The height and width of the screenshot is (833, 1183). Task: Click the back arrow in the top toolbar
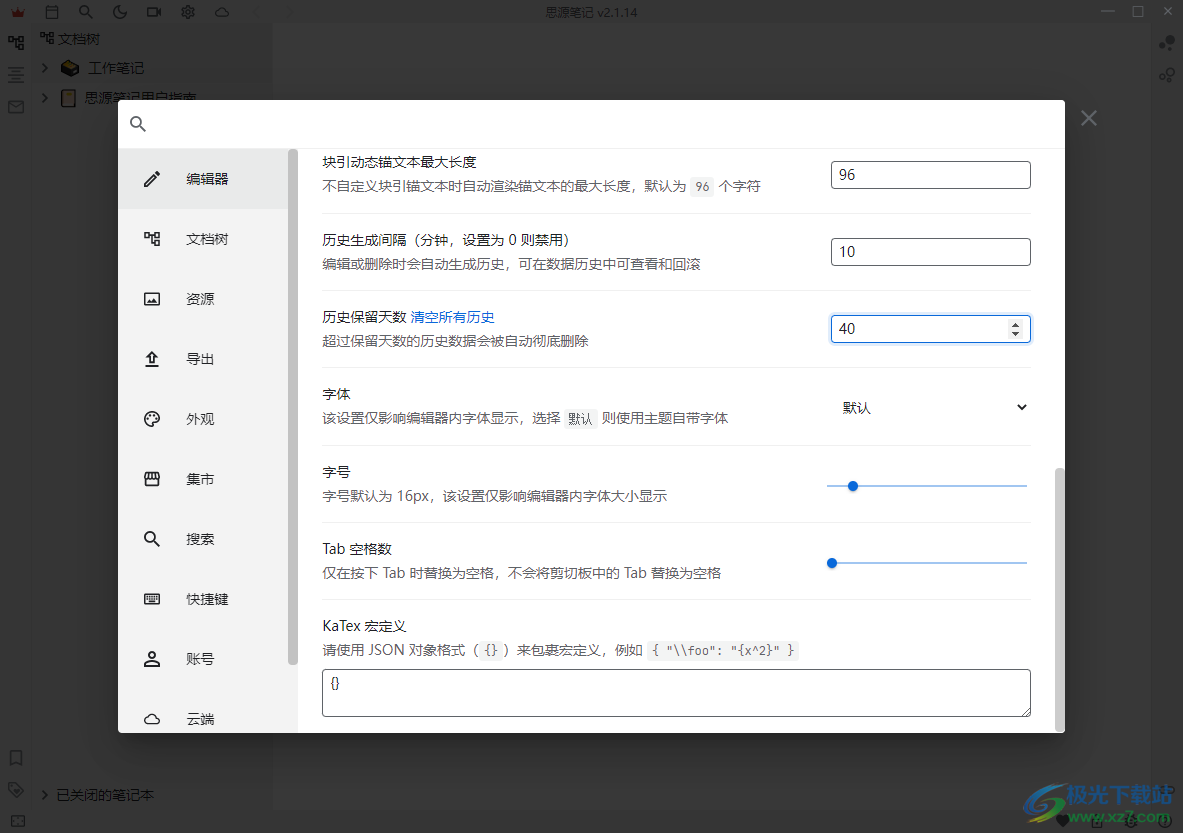tap(256, 12)
